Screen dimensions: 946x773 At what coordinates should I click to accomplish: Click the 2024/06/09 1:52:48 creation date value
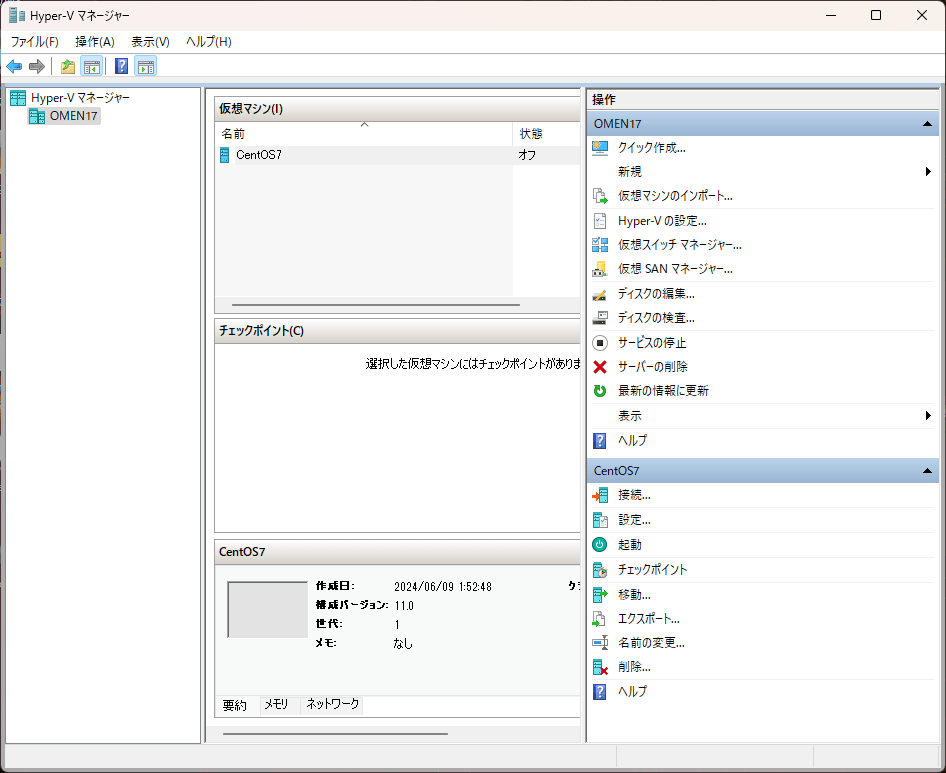pos(443,587)
